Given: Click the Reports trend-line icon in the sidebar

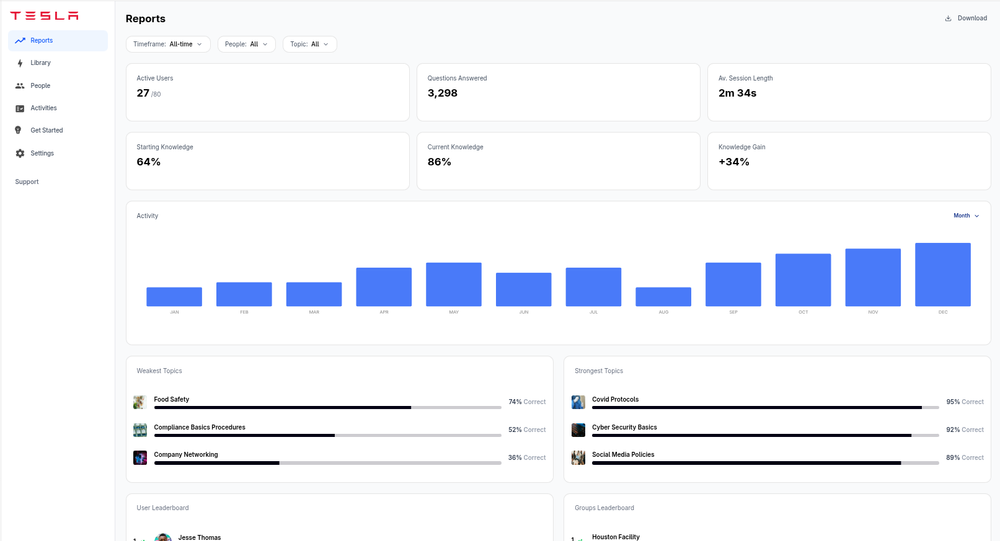Looking at the screenshot, I should tap(20, 40).
